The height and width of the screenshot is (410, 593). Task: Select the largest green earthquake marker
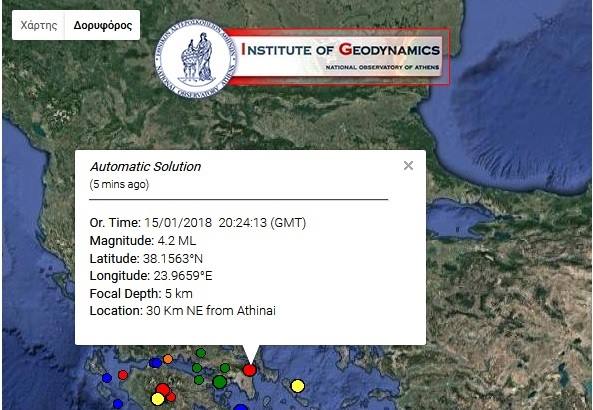pos(220,382)
